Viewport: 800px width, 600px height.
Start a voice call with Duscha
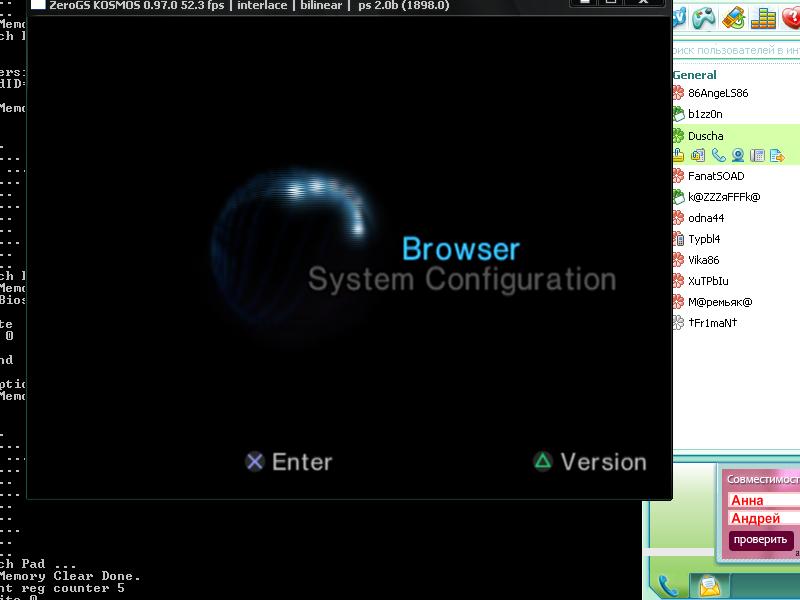point(718,155)
